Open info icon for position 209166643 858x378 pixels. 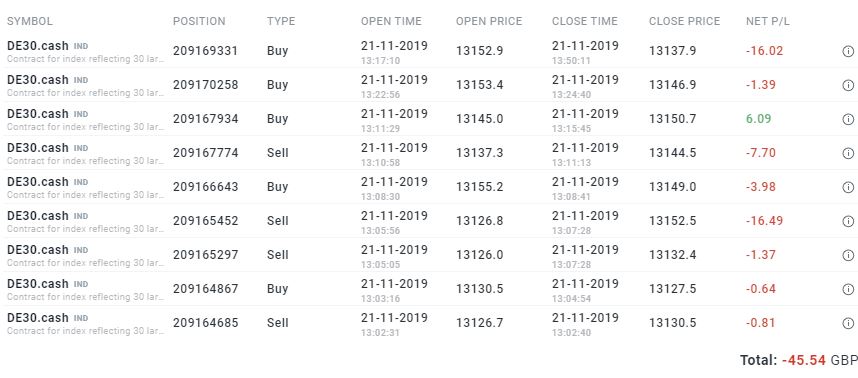tap(848, 188)
